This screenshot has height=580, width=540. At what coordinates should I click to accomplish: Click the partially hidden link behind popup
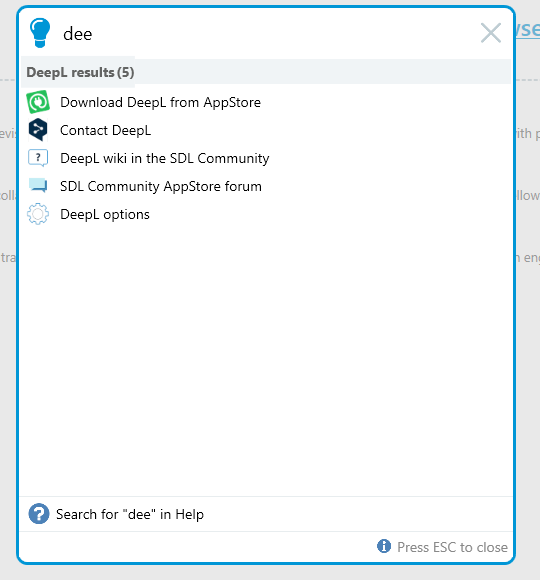[528, 30]
